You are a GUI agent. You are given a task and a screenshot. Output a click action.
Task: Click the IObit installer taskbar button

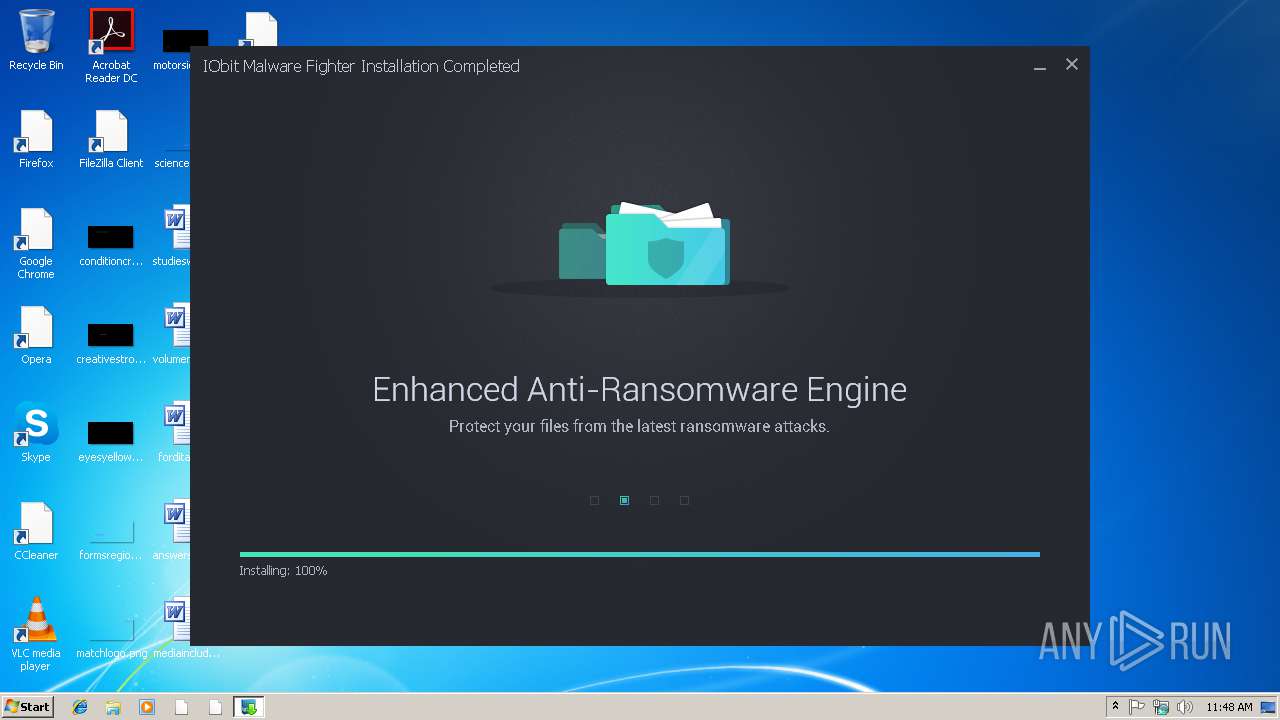(248, 707)
